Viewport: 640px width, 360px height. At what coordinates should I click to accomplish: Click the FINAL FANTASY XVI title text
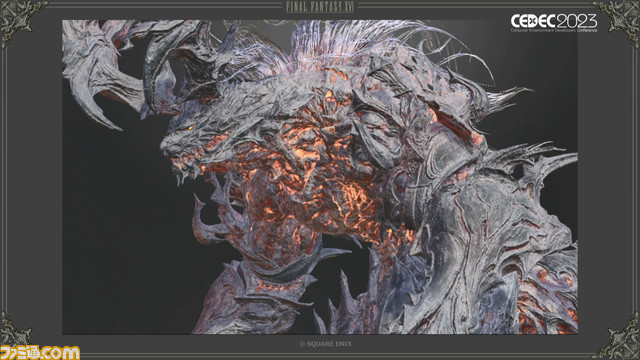[x=320, y=7]
